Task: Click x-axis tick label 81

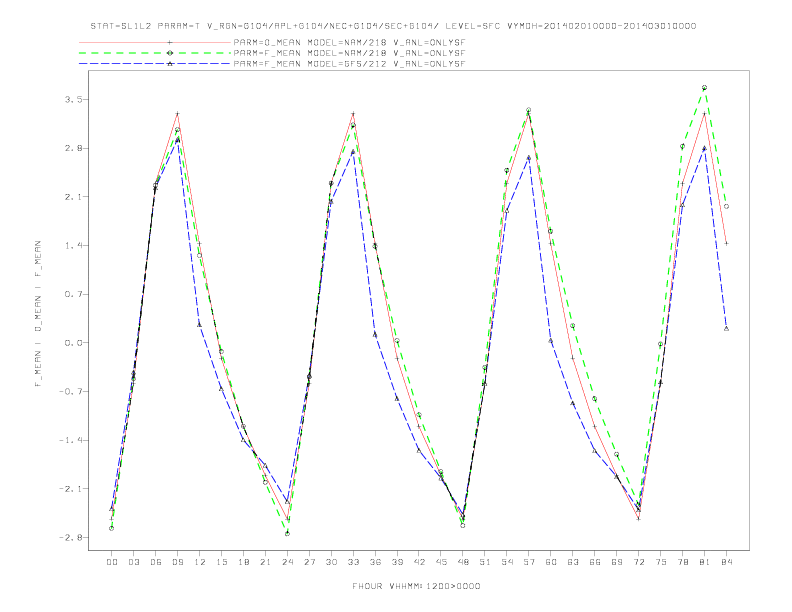Action: [704, 562]
